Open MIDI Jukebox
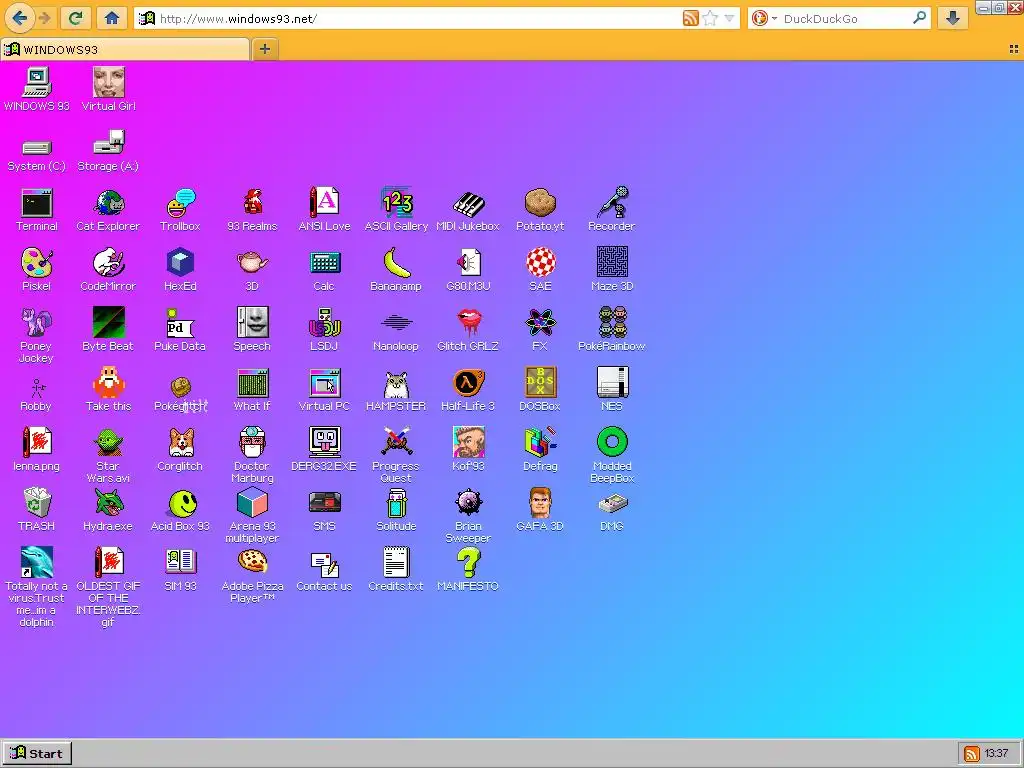The height and width of the screenshot is (768, 1024). [x=468, y=210]
